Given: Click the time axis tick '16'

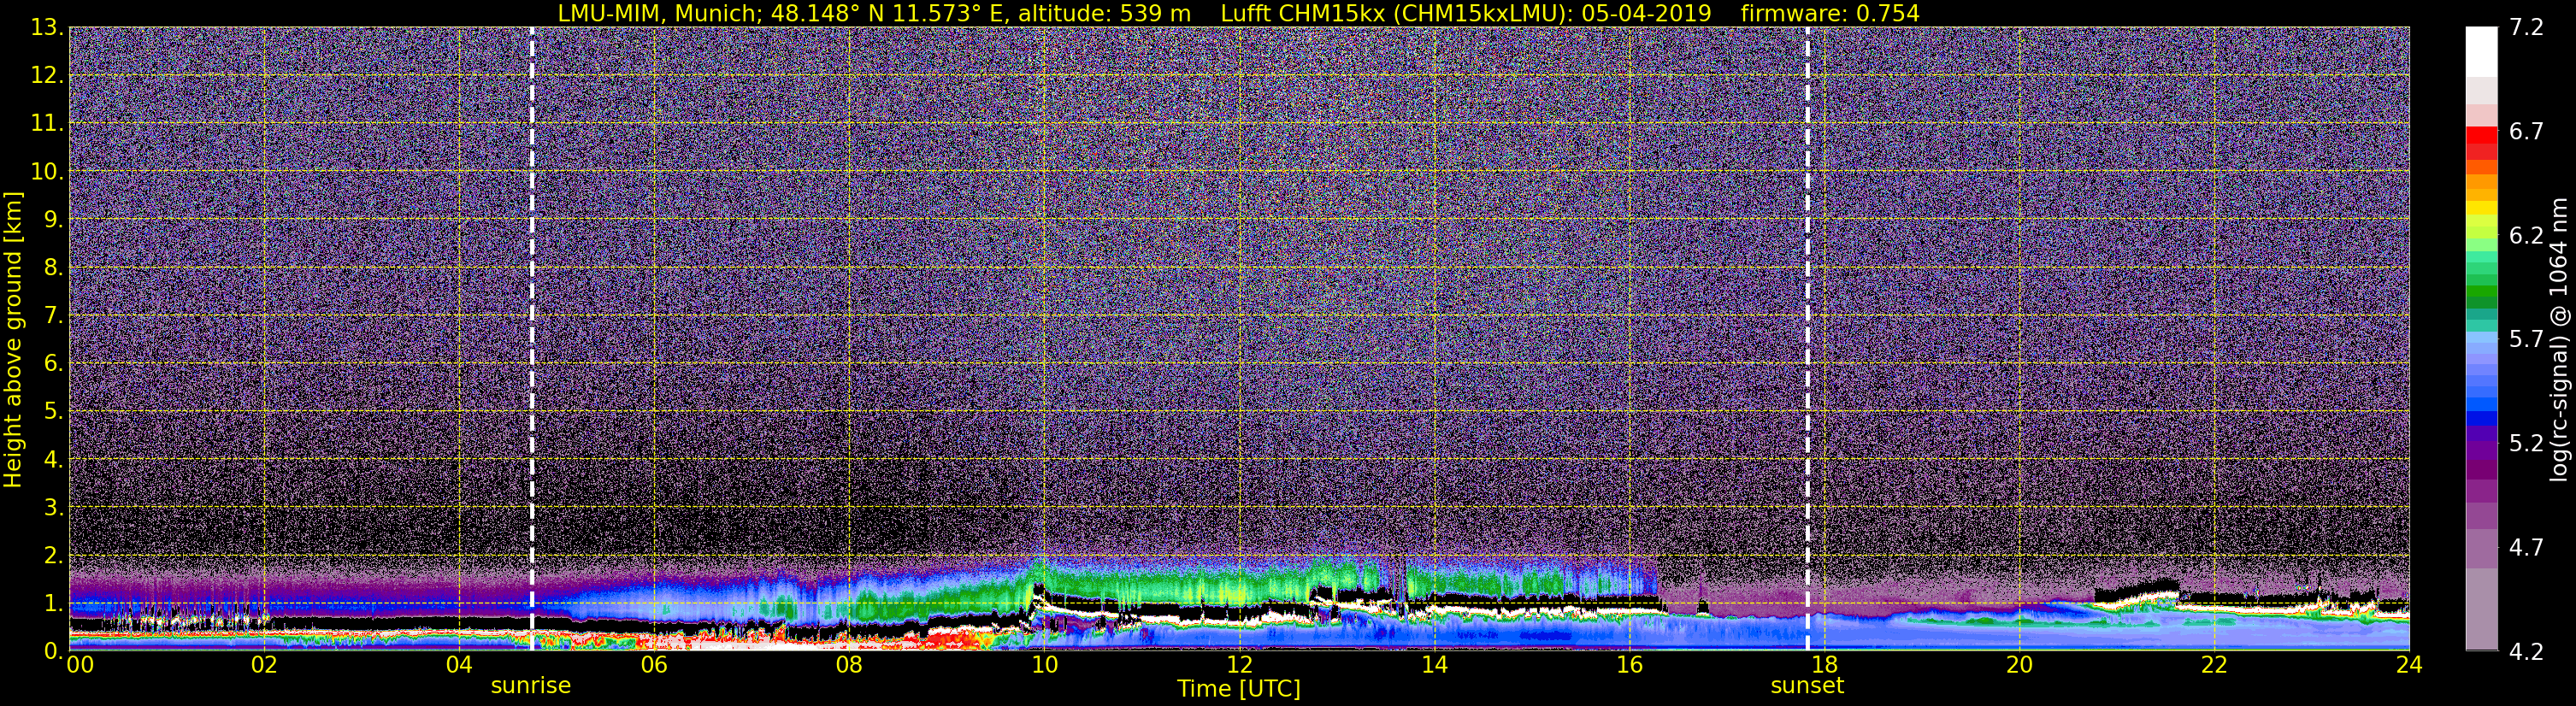Looking at the screenshot, I should [1629, 665].
